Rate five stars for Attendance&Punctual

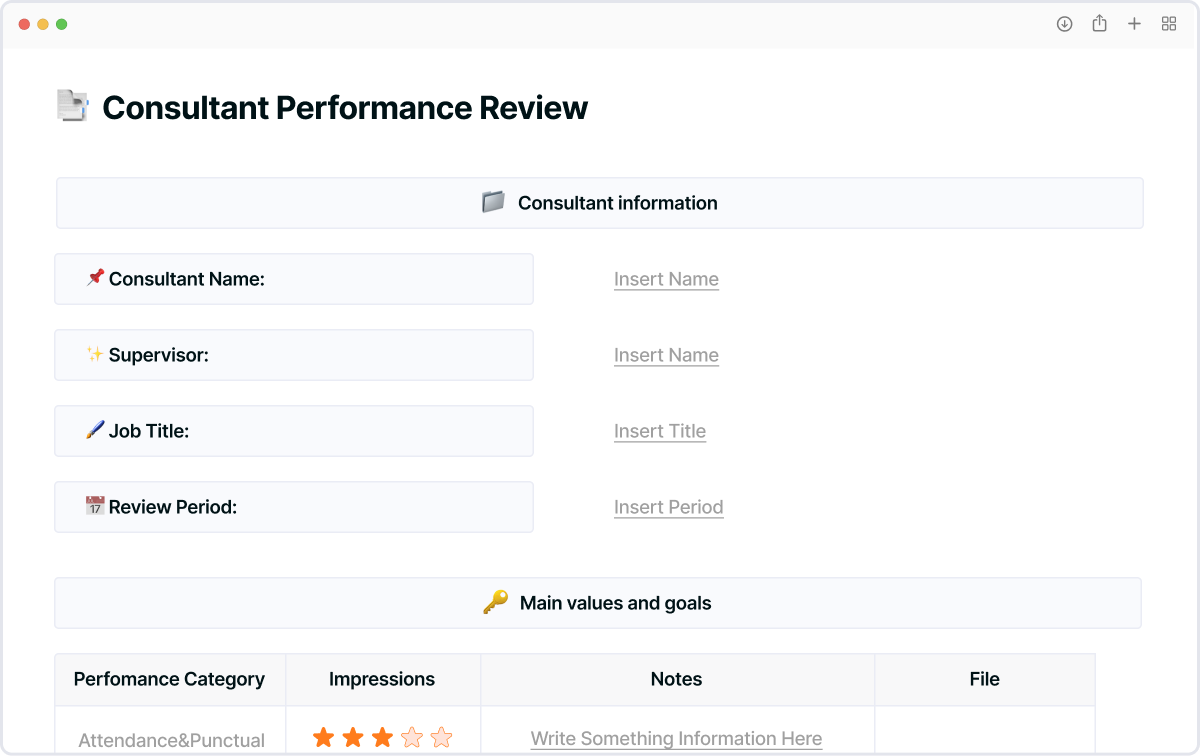pos(441,737)
